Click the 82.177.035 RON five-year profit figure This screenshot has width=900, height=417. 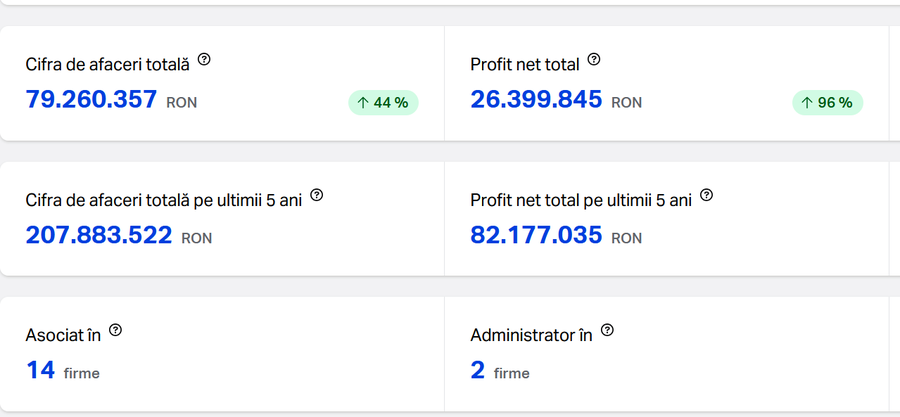click(x=536, y=236)
